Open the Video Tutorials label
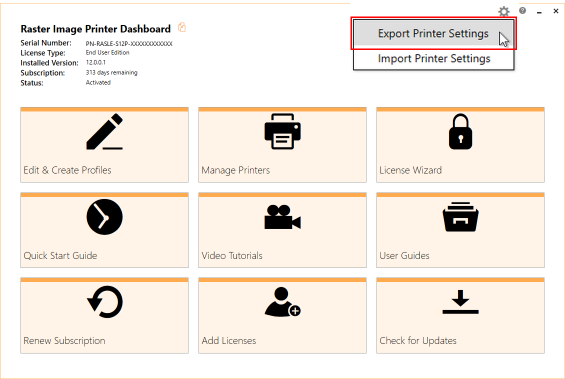This screenshot has width=565, height=379. (232, 255)
